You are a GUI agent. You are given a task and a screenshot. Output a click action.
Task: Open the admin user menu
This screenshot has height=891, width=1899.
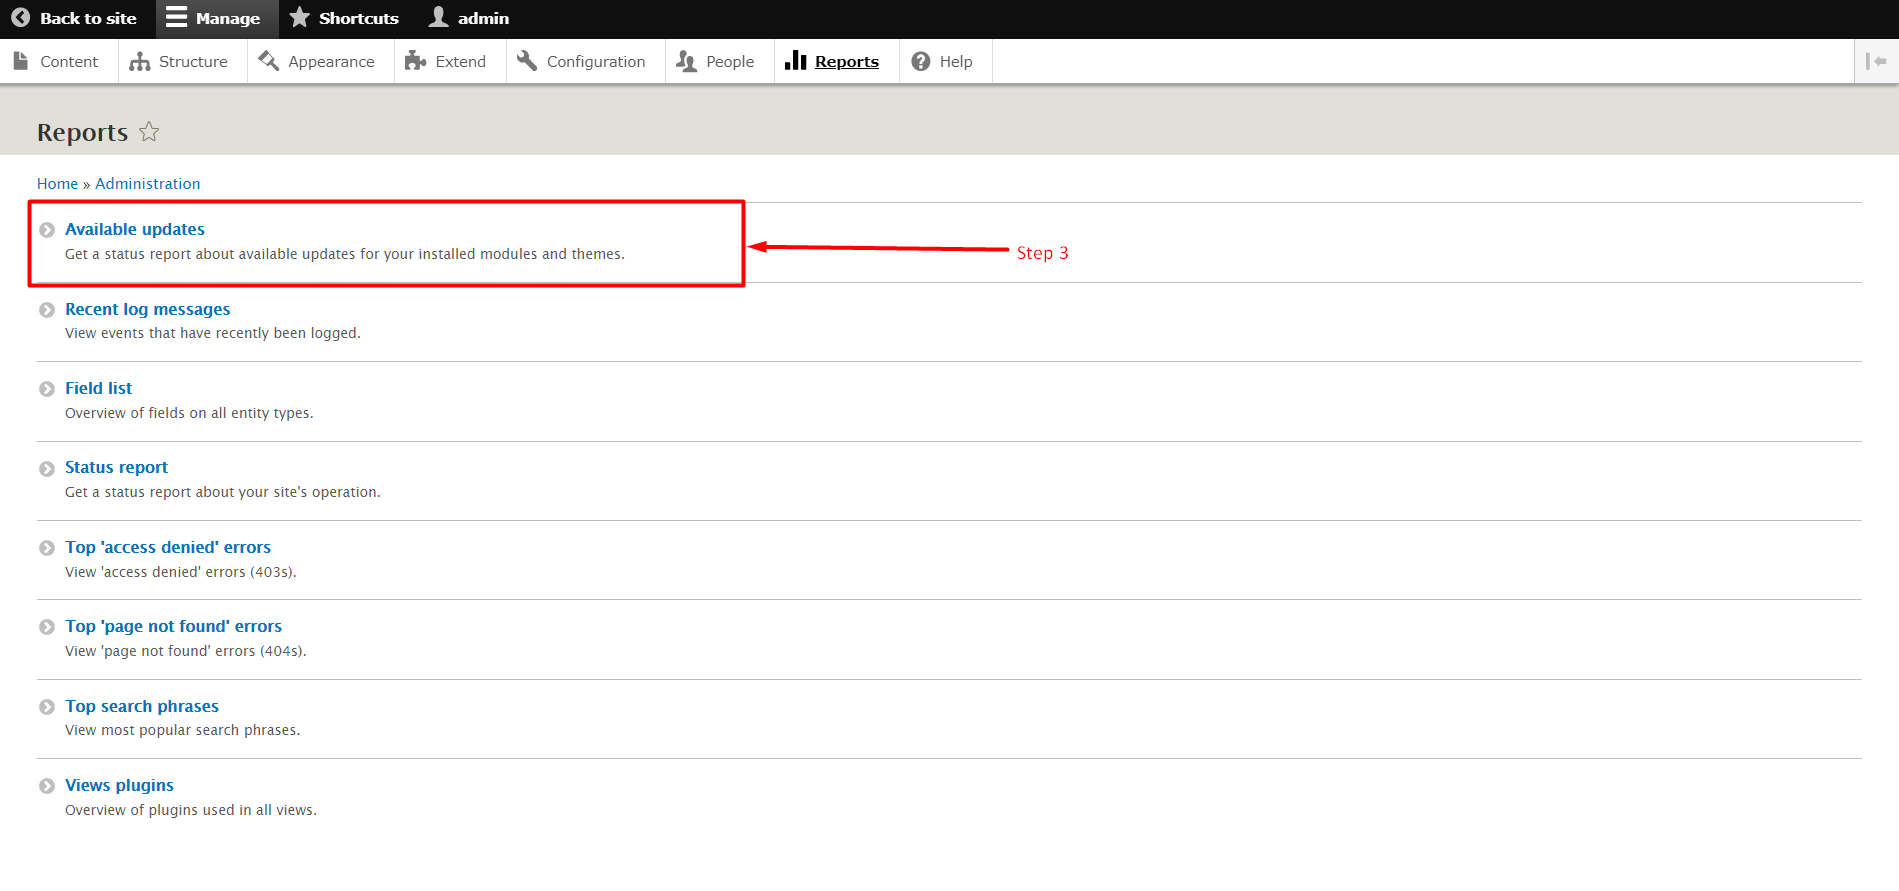[x=469, y=18]
